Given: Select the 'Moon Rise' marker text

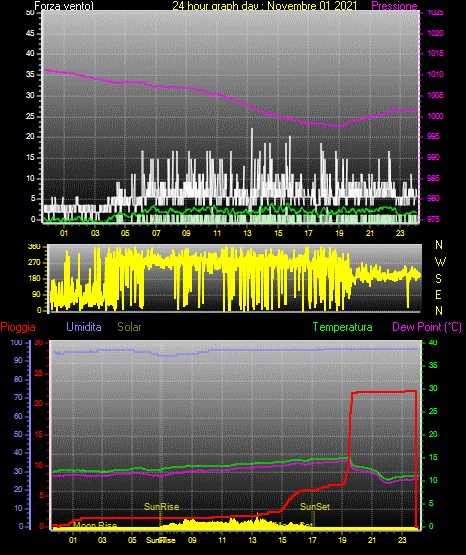Looking at the screenshot, I should point(95,525).
